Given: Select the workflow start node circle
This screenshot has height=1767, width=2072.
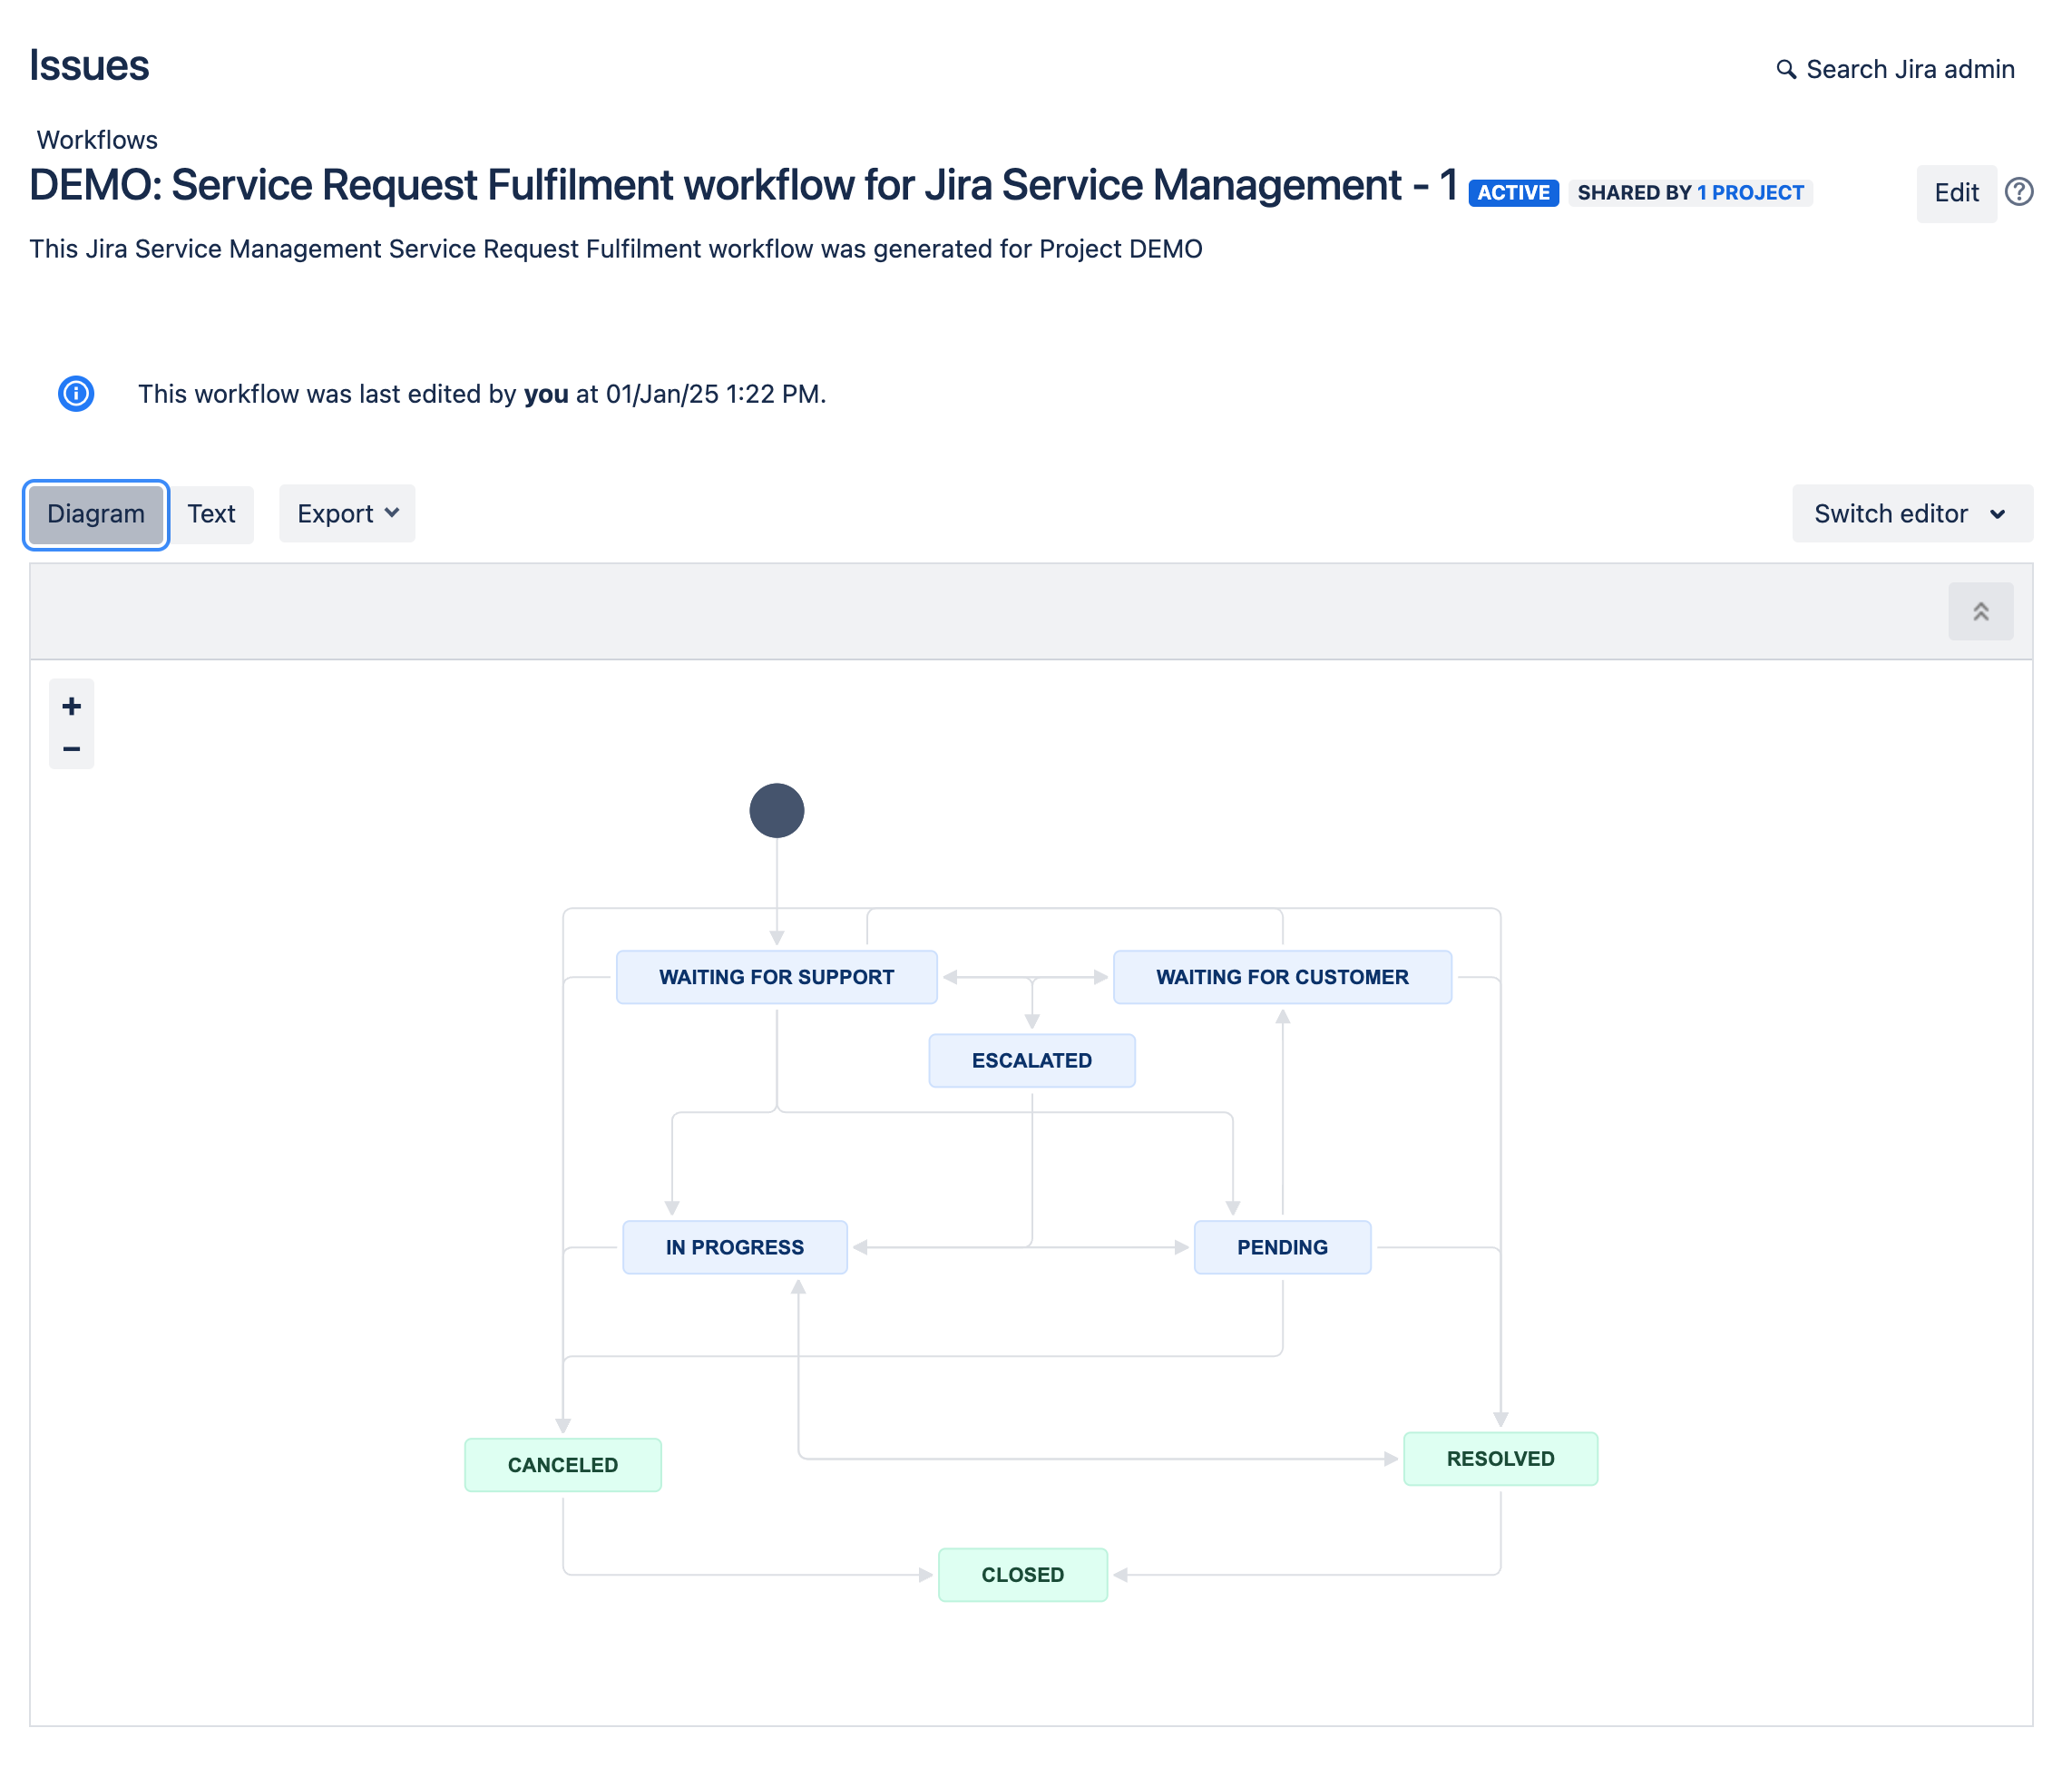Looking at the screenshot, I should point(776,810).
